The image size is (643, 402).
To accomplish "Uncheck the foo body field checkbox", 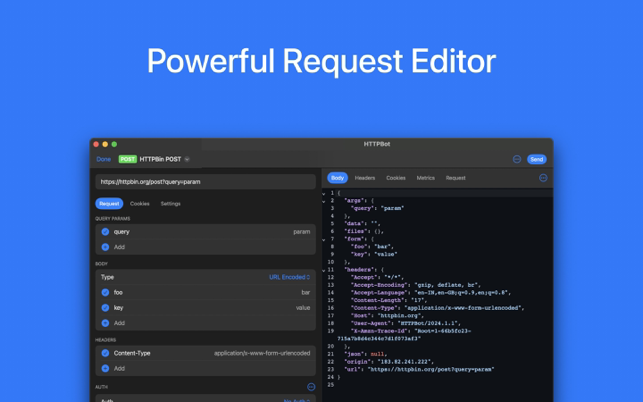I will click(x=105, y=292).
